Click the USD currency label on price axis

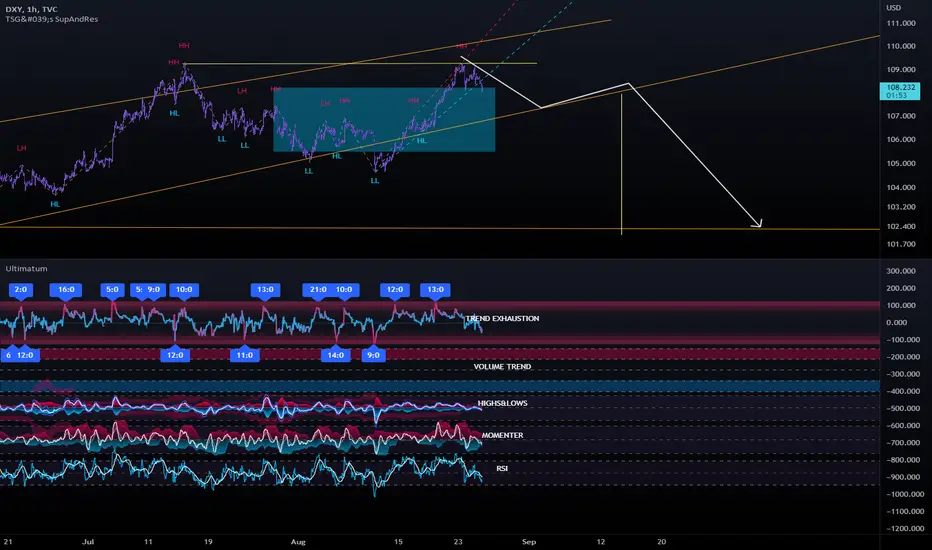[893, 8]
